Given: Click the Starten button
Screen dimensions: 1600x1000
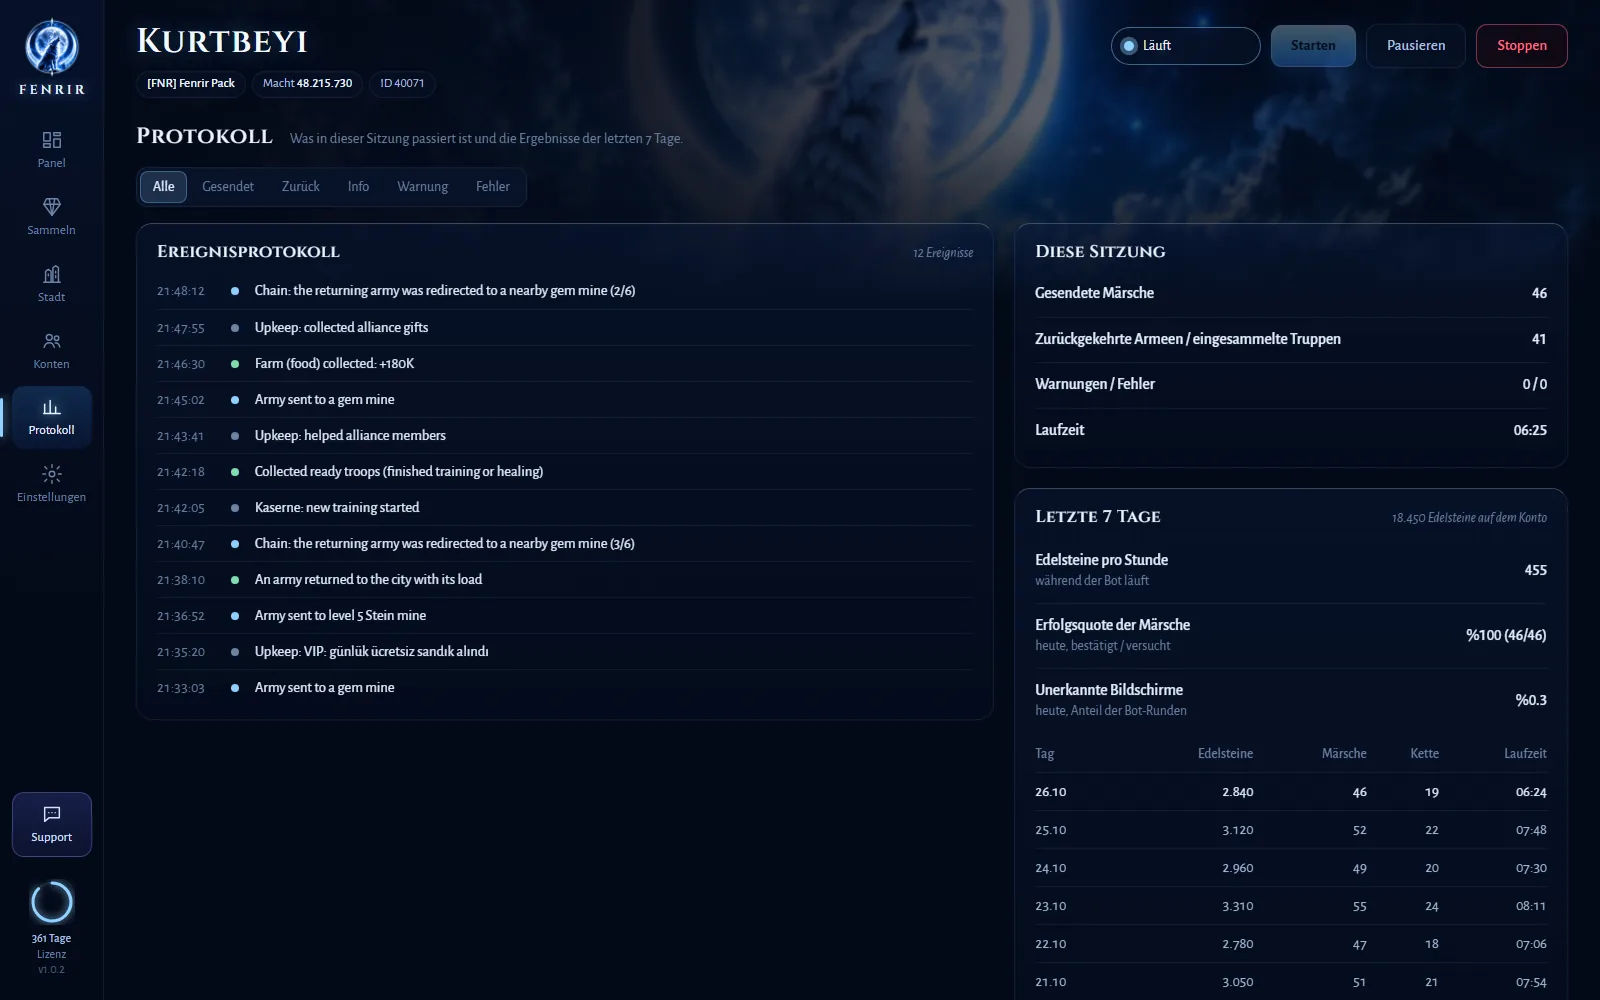Looking at the screenshot, I should 1313,46.
